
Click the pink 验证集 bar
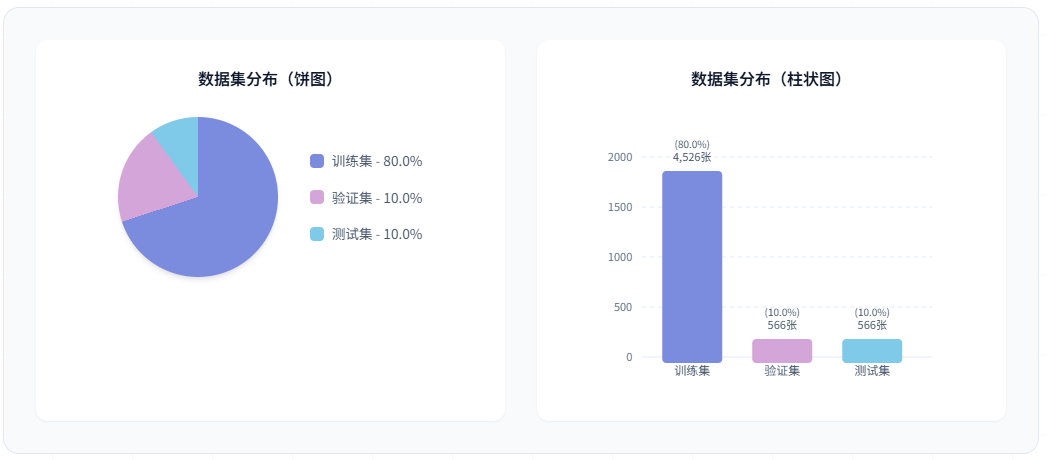(782, 350)
